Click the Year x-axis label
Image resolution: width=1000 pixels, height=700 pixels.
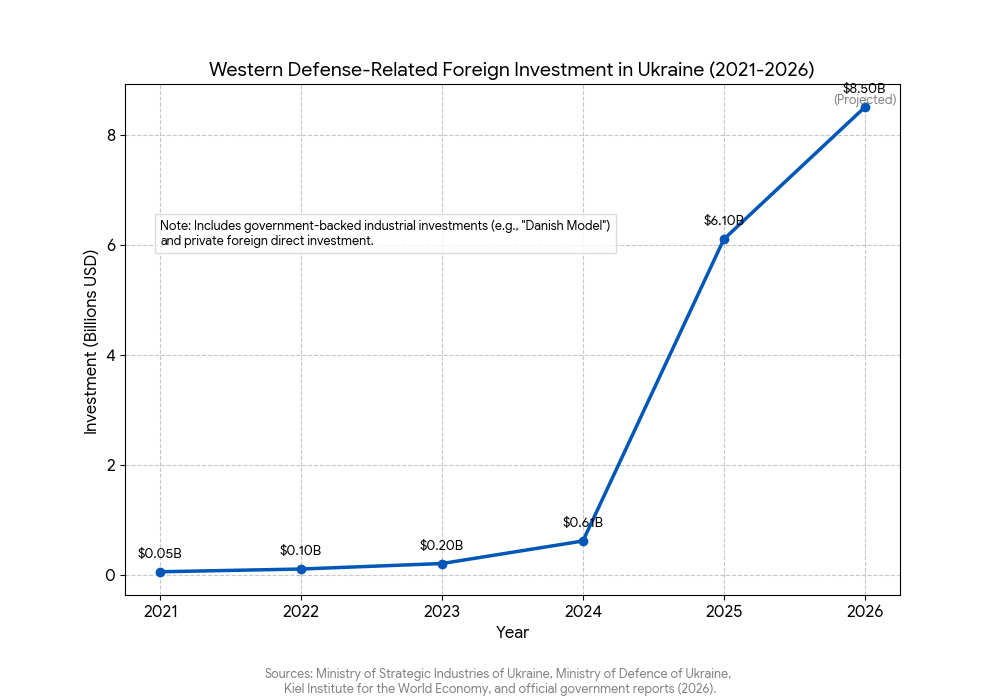click(x=512, y=632)
